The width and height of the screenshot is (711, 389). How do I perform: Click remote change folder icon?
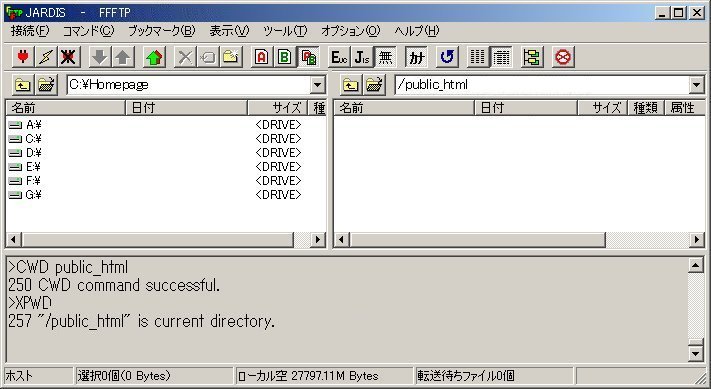pyautogui.click(x=374, y=84)
